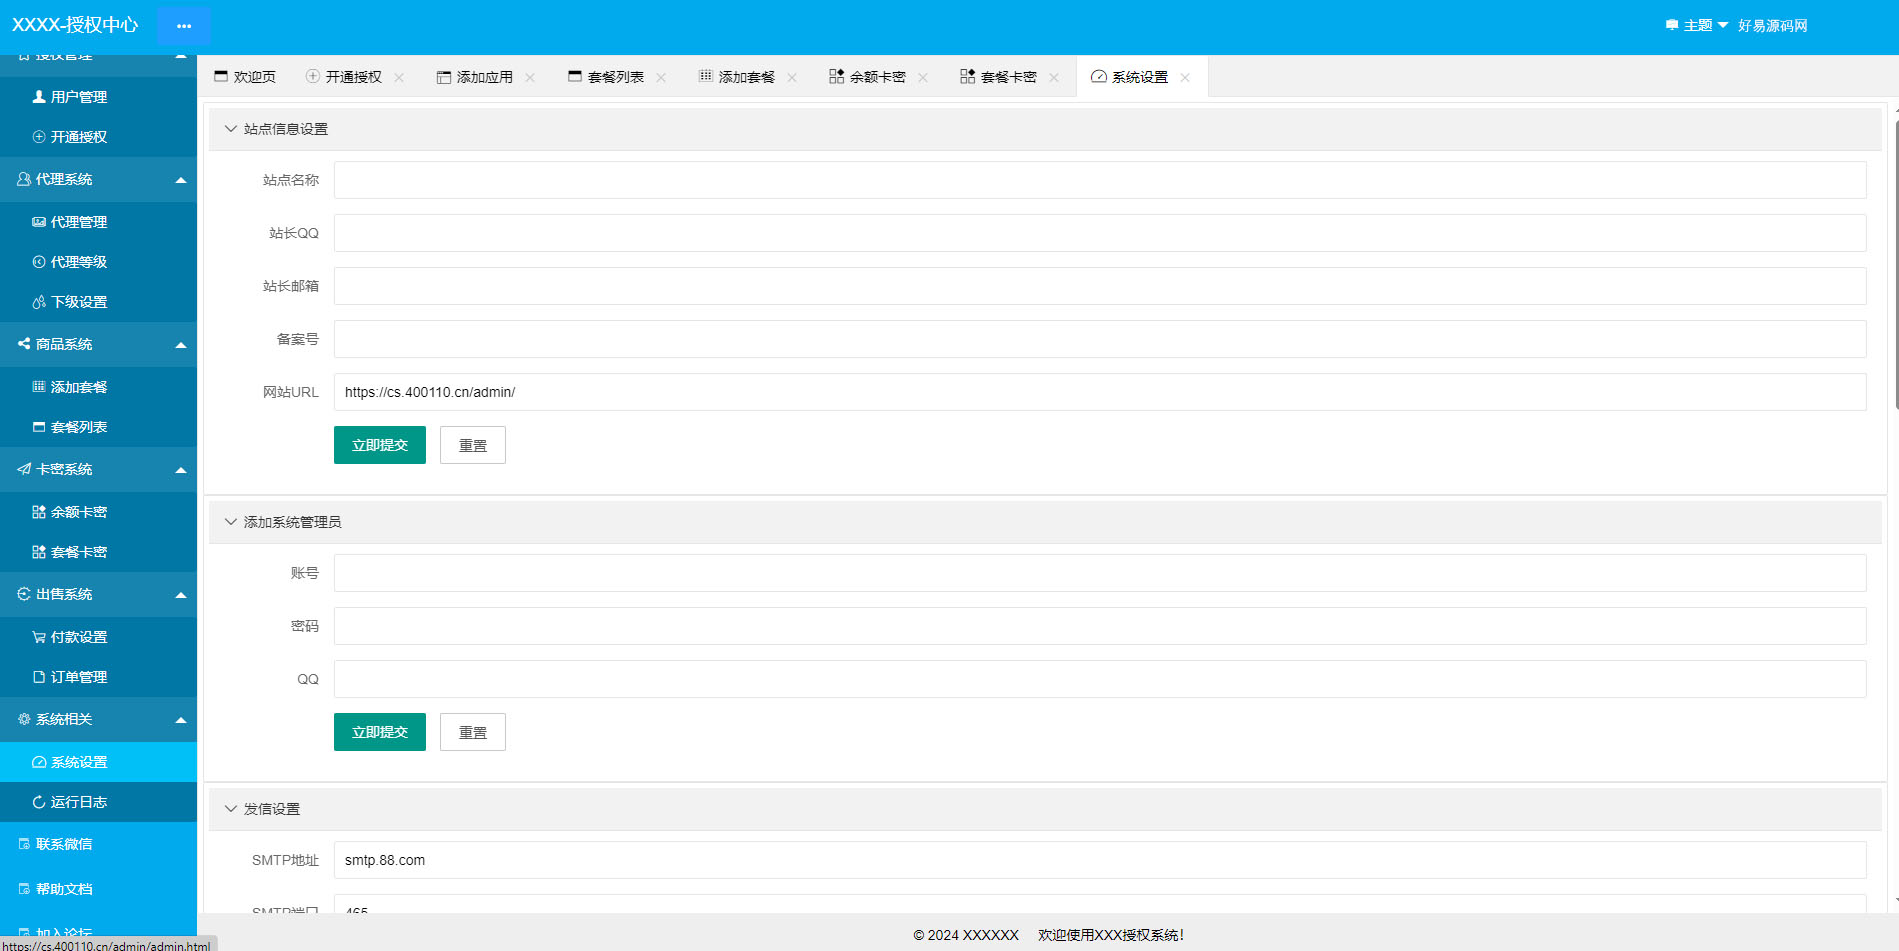Collapse the site info settings panel
The image size is (1899, 951).
point(231,129)
